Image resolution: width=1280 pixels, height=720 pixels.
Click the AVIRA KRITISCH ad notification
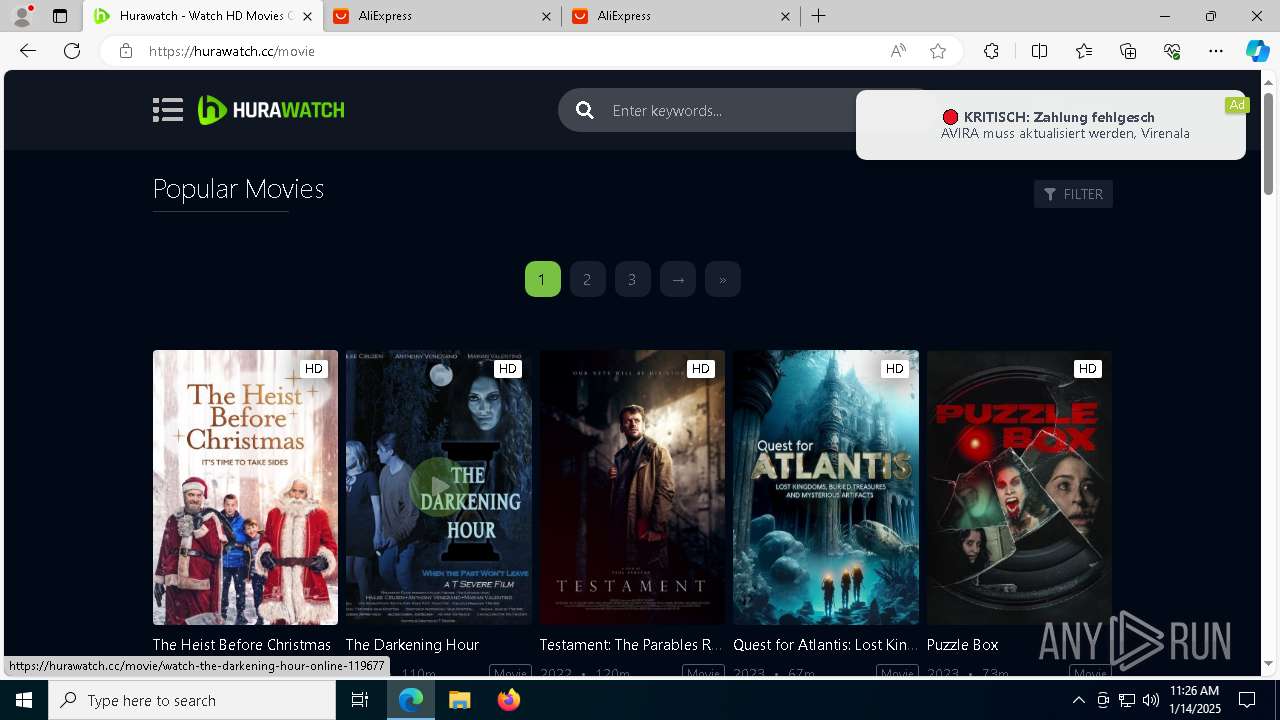click(x=1050, y=125)
